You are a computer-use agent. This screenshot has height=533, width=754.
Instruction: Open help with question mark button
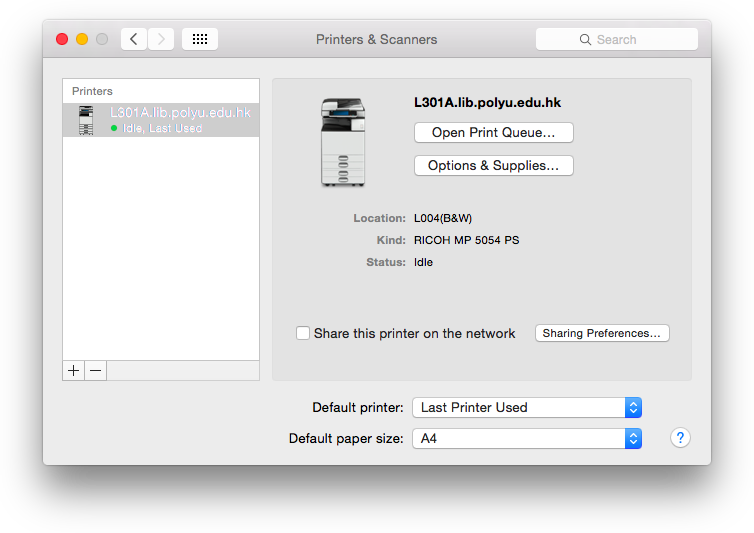tap(680, 438)
